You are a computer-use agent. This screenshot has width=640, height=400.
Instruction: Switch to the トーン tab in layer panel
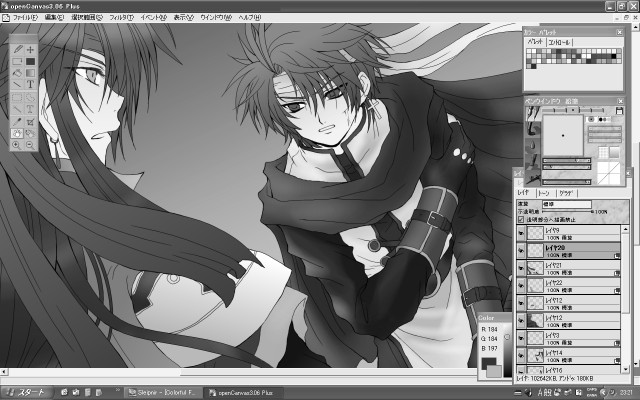coord(544,193)
